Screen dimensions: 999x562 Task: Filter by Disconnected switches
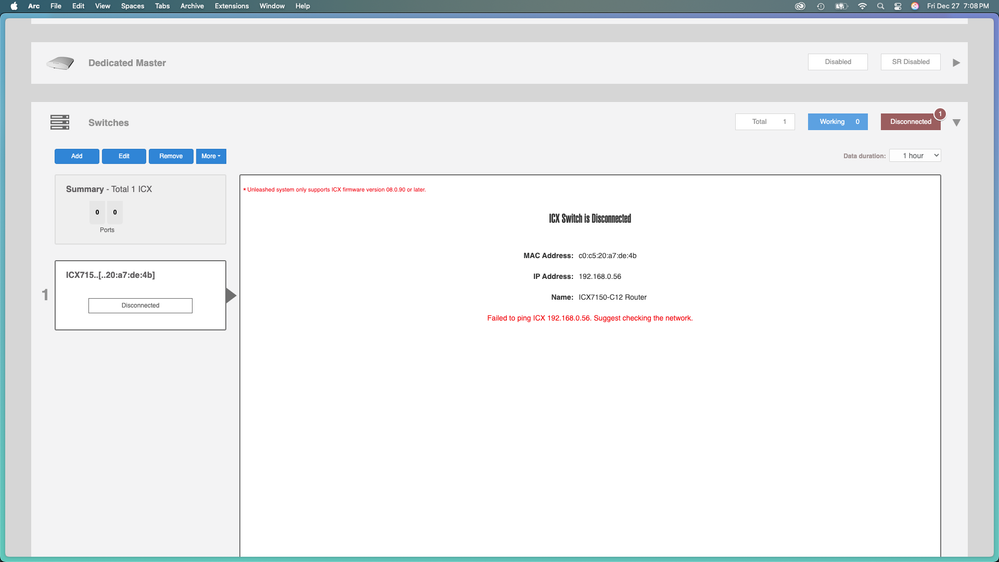pos(910,122)
